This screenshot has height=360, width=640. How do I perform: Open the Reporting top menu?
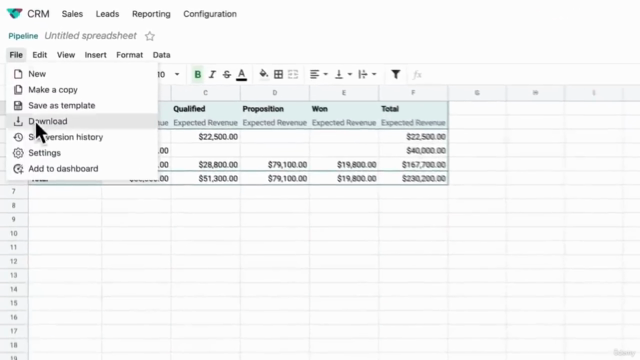click(x=151, y=14)
